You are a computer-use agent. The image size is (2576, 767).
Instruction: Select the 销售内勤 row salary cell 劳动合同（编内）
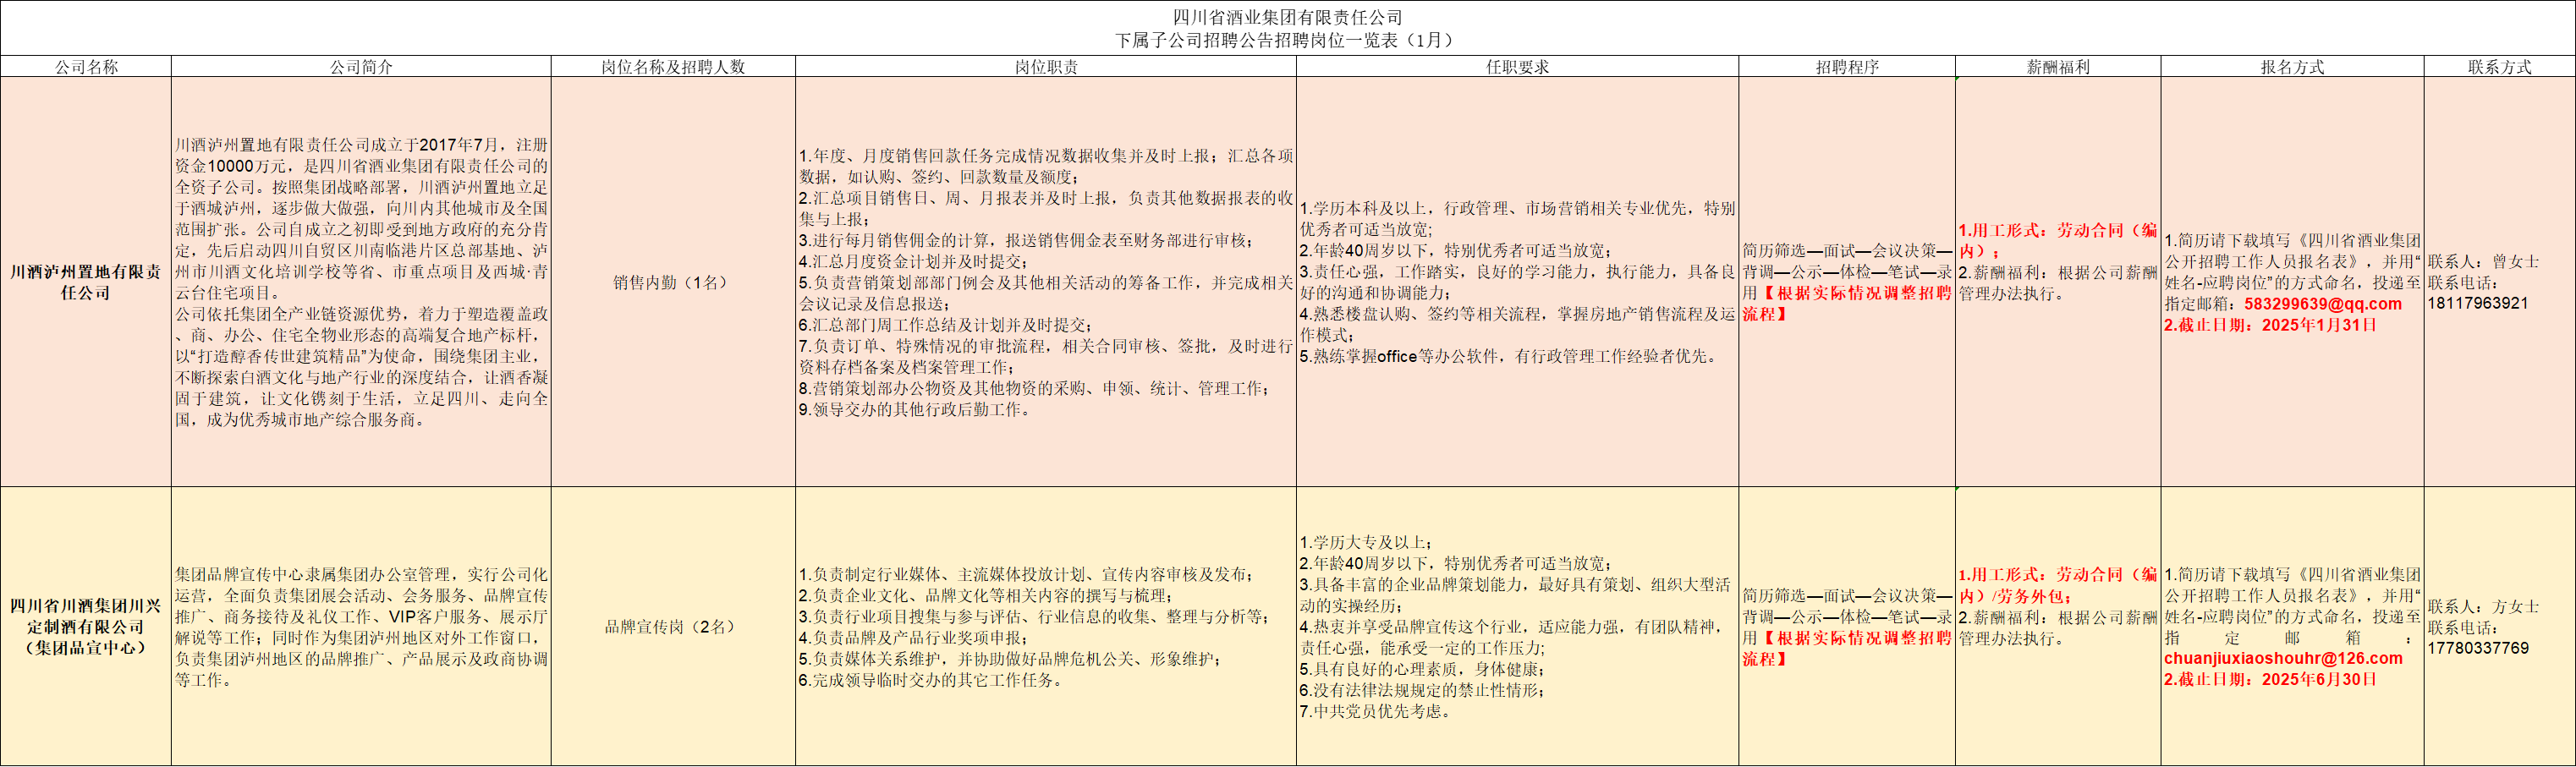pyautogui.click(x=2058, y=282)
